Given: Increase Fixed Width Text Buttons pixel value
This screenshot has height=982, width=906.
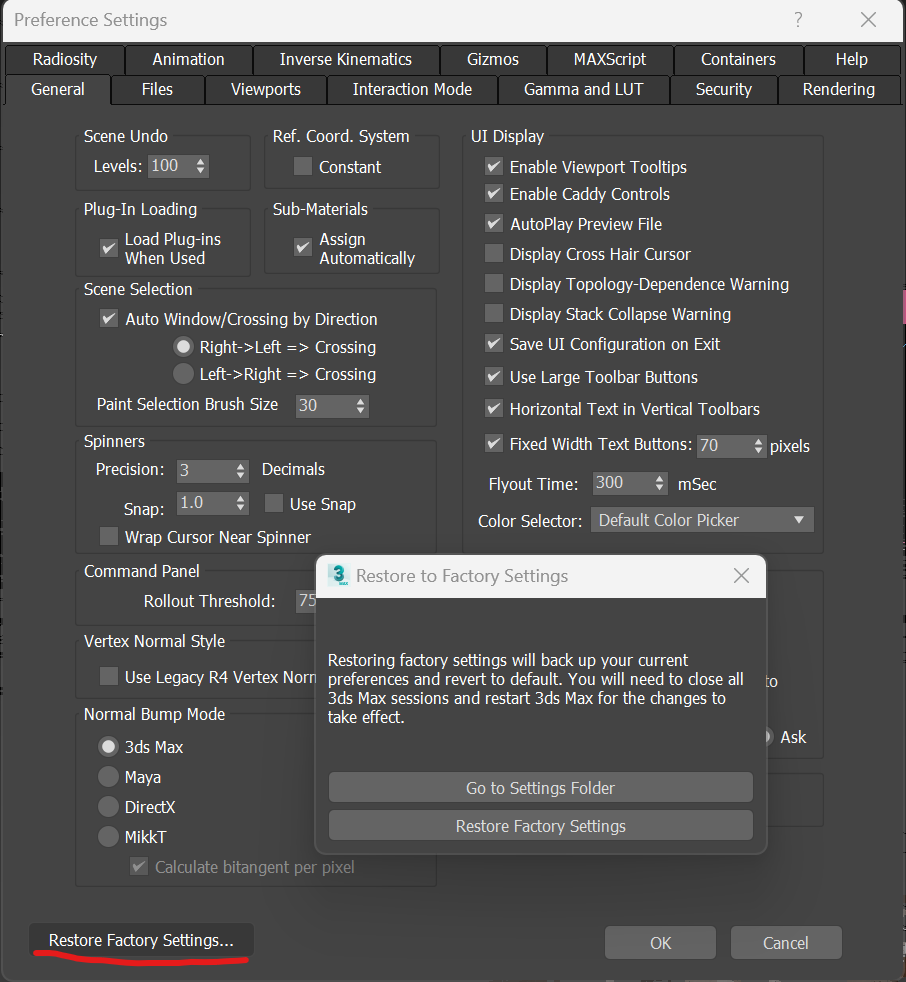Looking at the screenshot, I should point(758,441).
